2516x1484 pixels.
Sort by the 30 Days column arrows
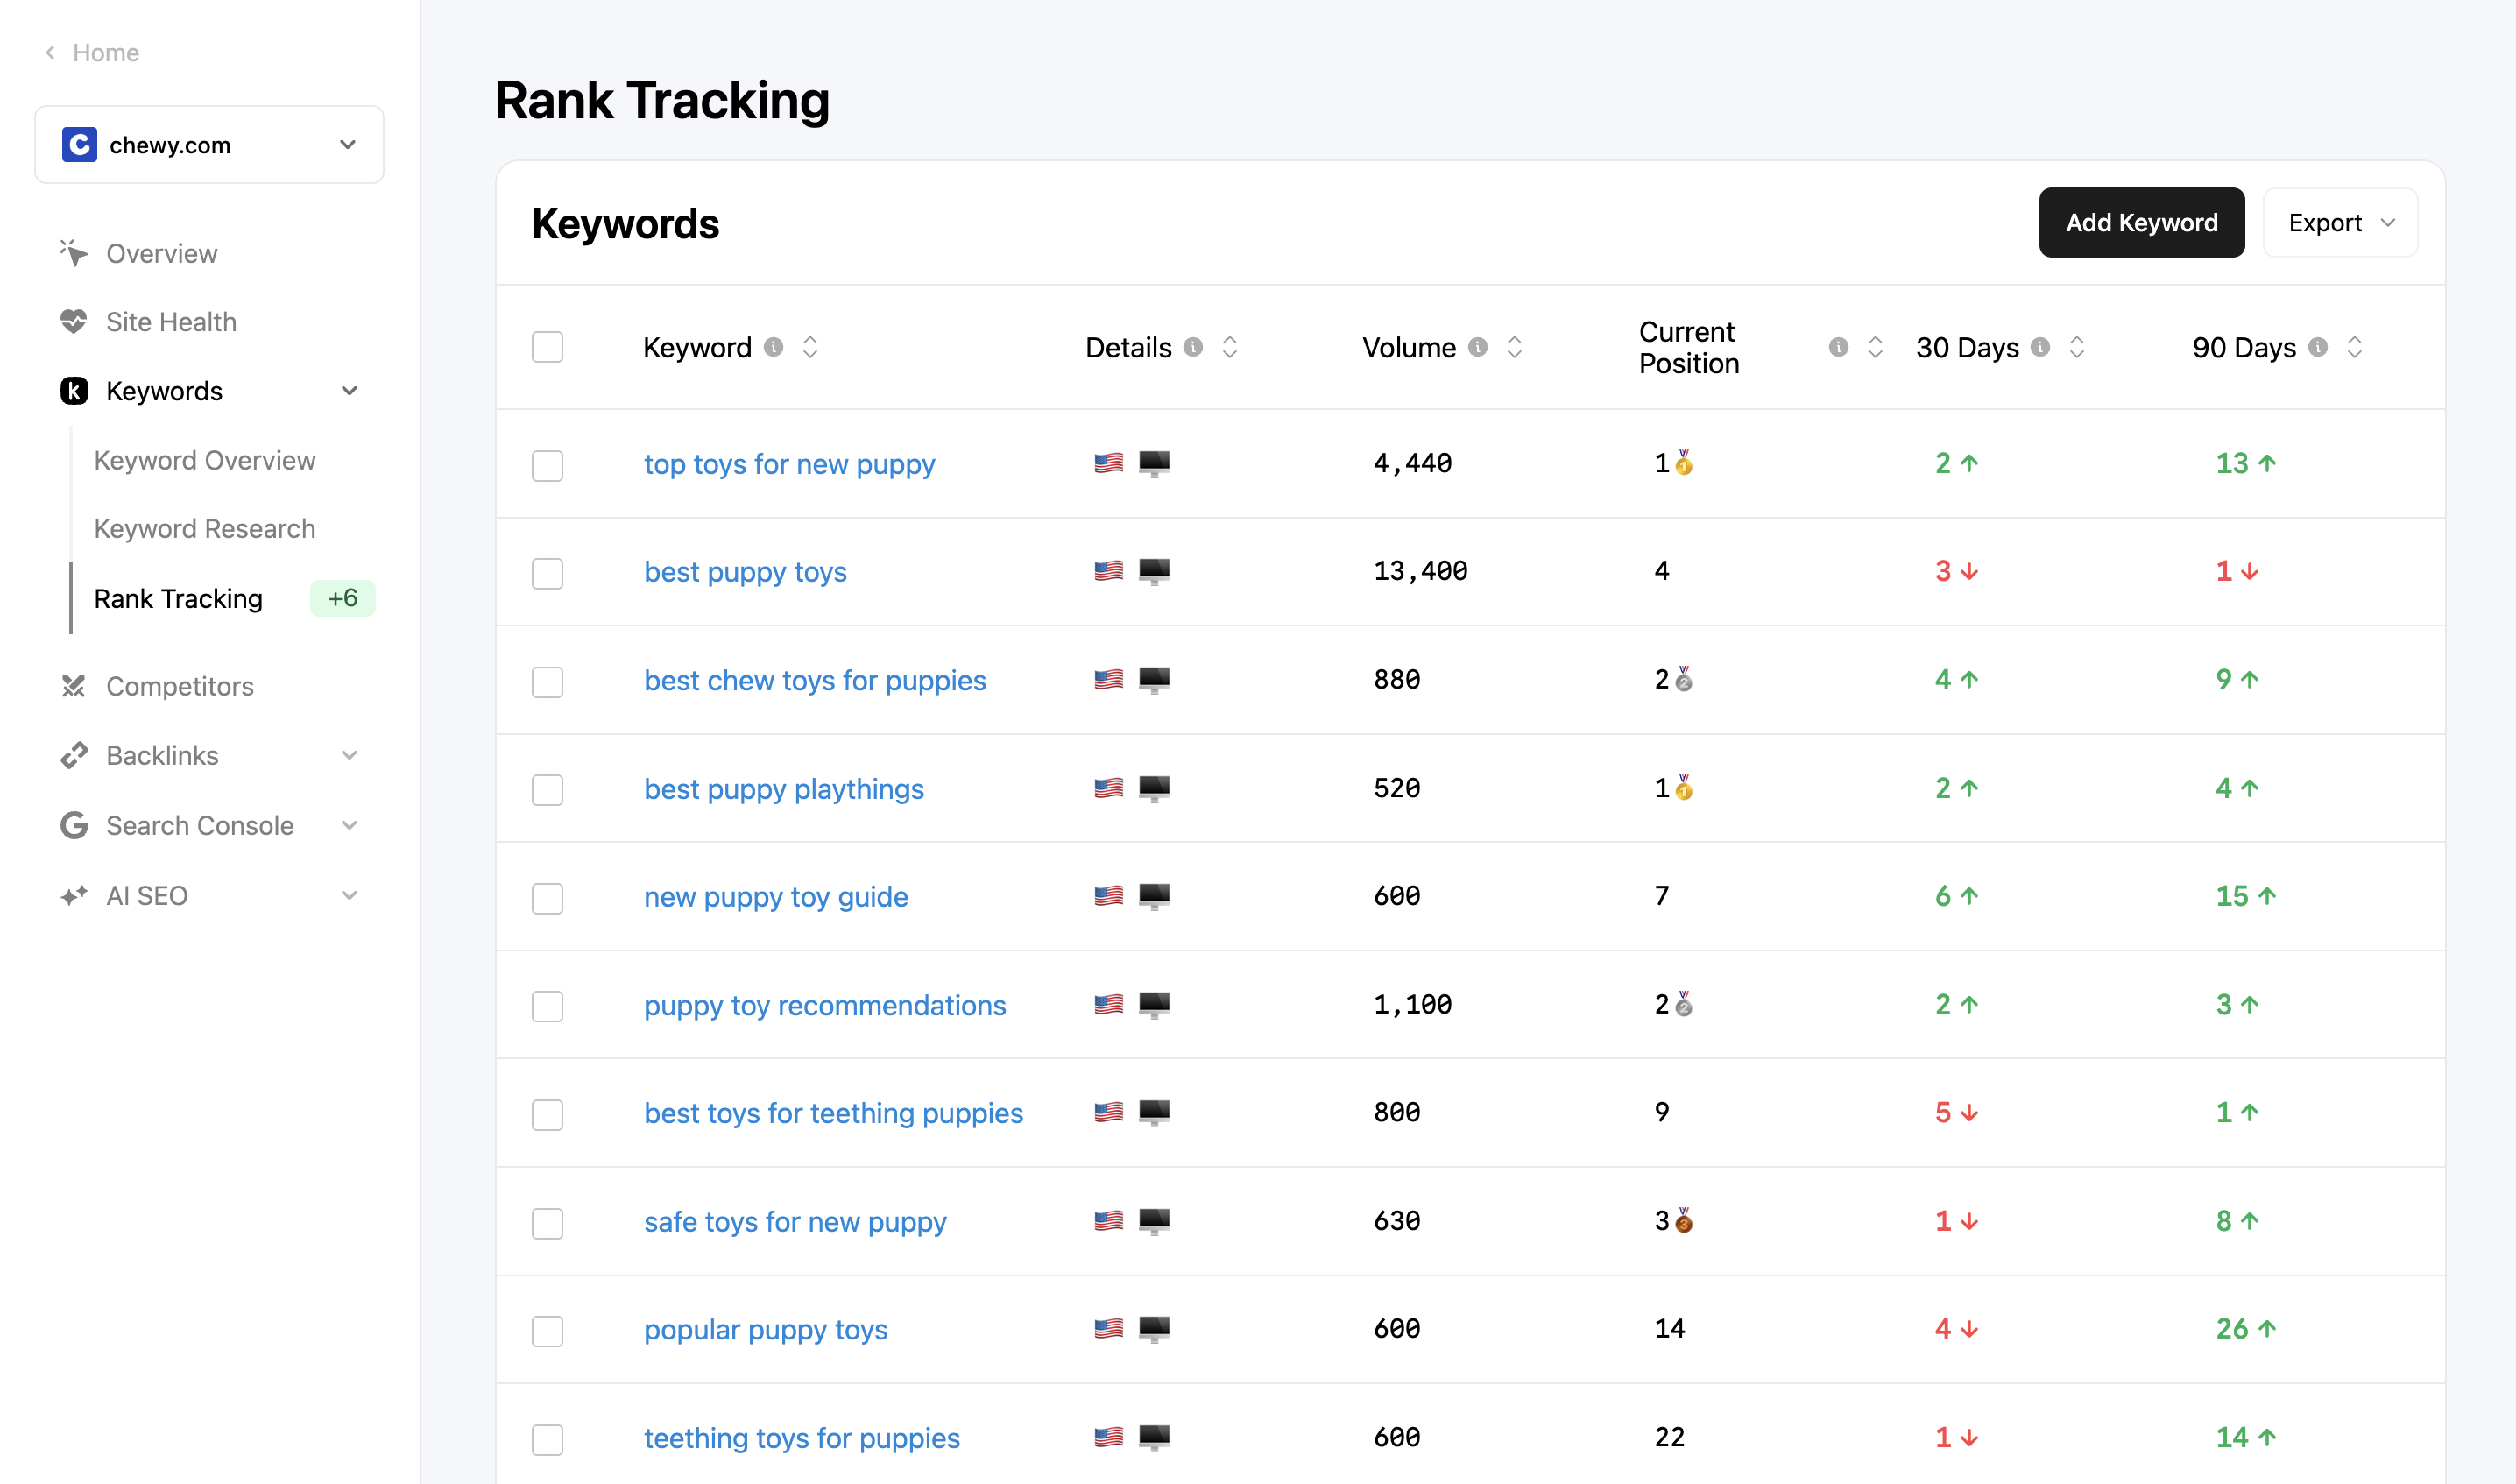pyautogui.click(x=2077, y=347)
